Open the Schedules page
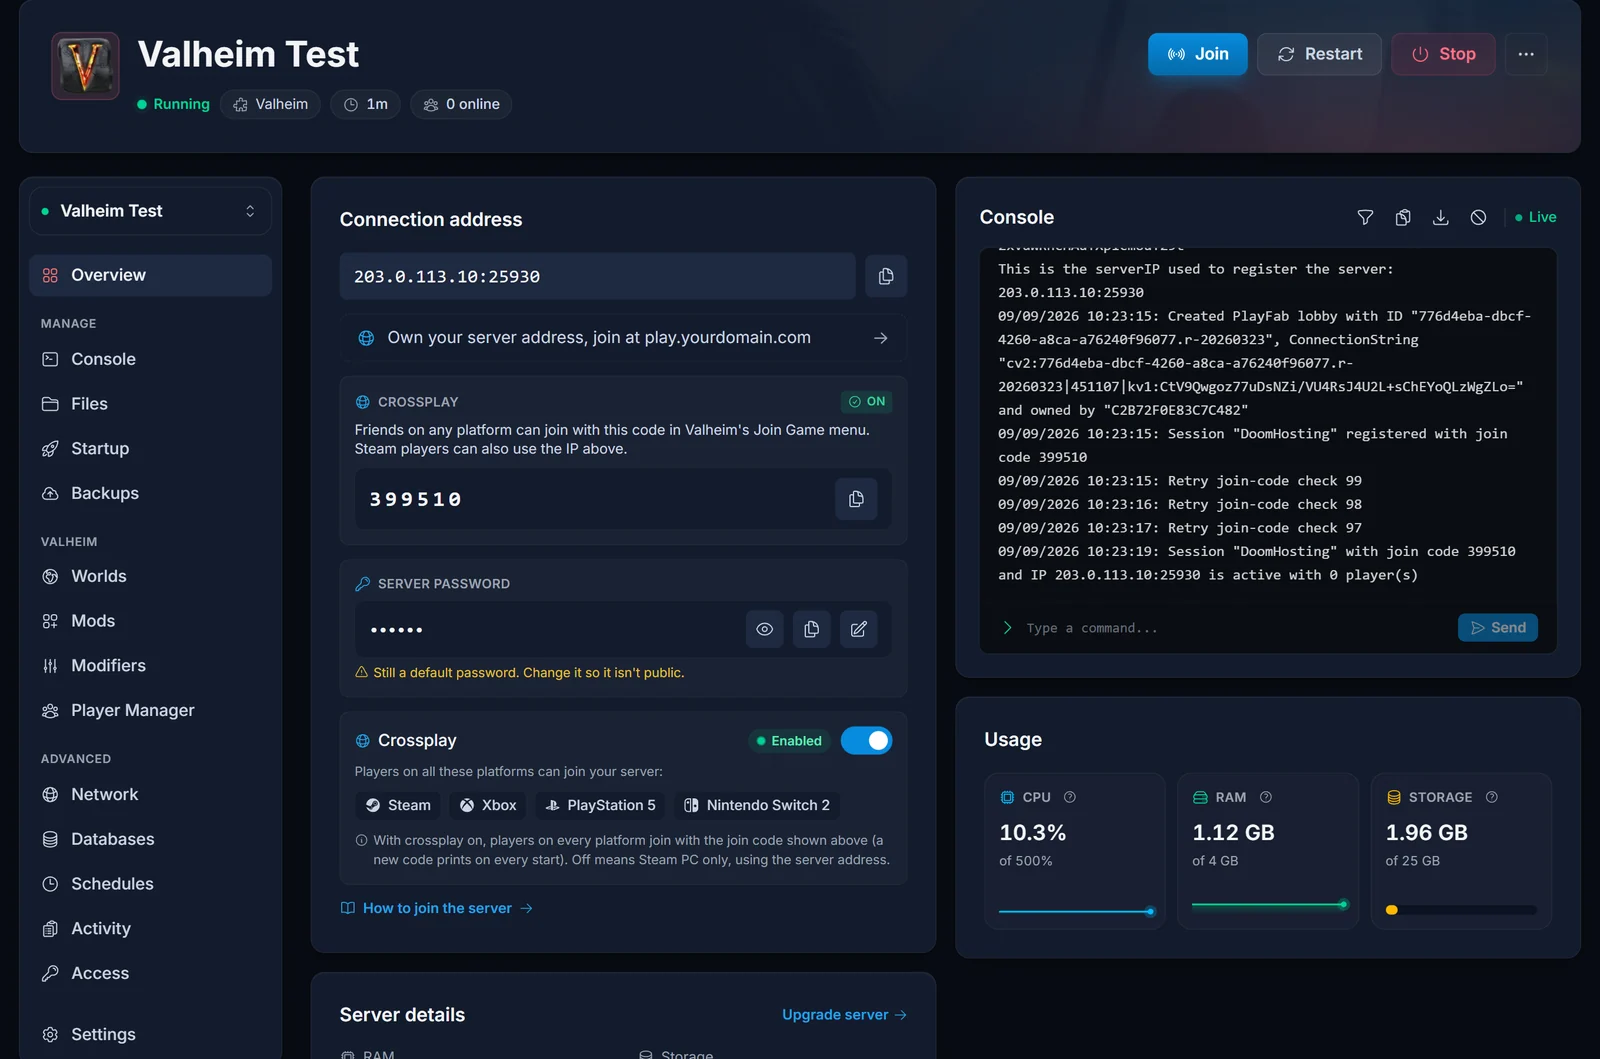1600x1059 pixels. [x=150, y=884]
